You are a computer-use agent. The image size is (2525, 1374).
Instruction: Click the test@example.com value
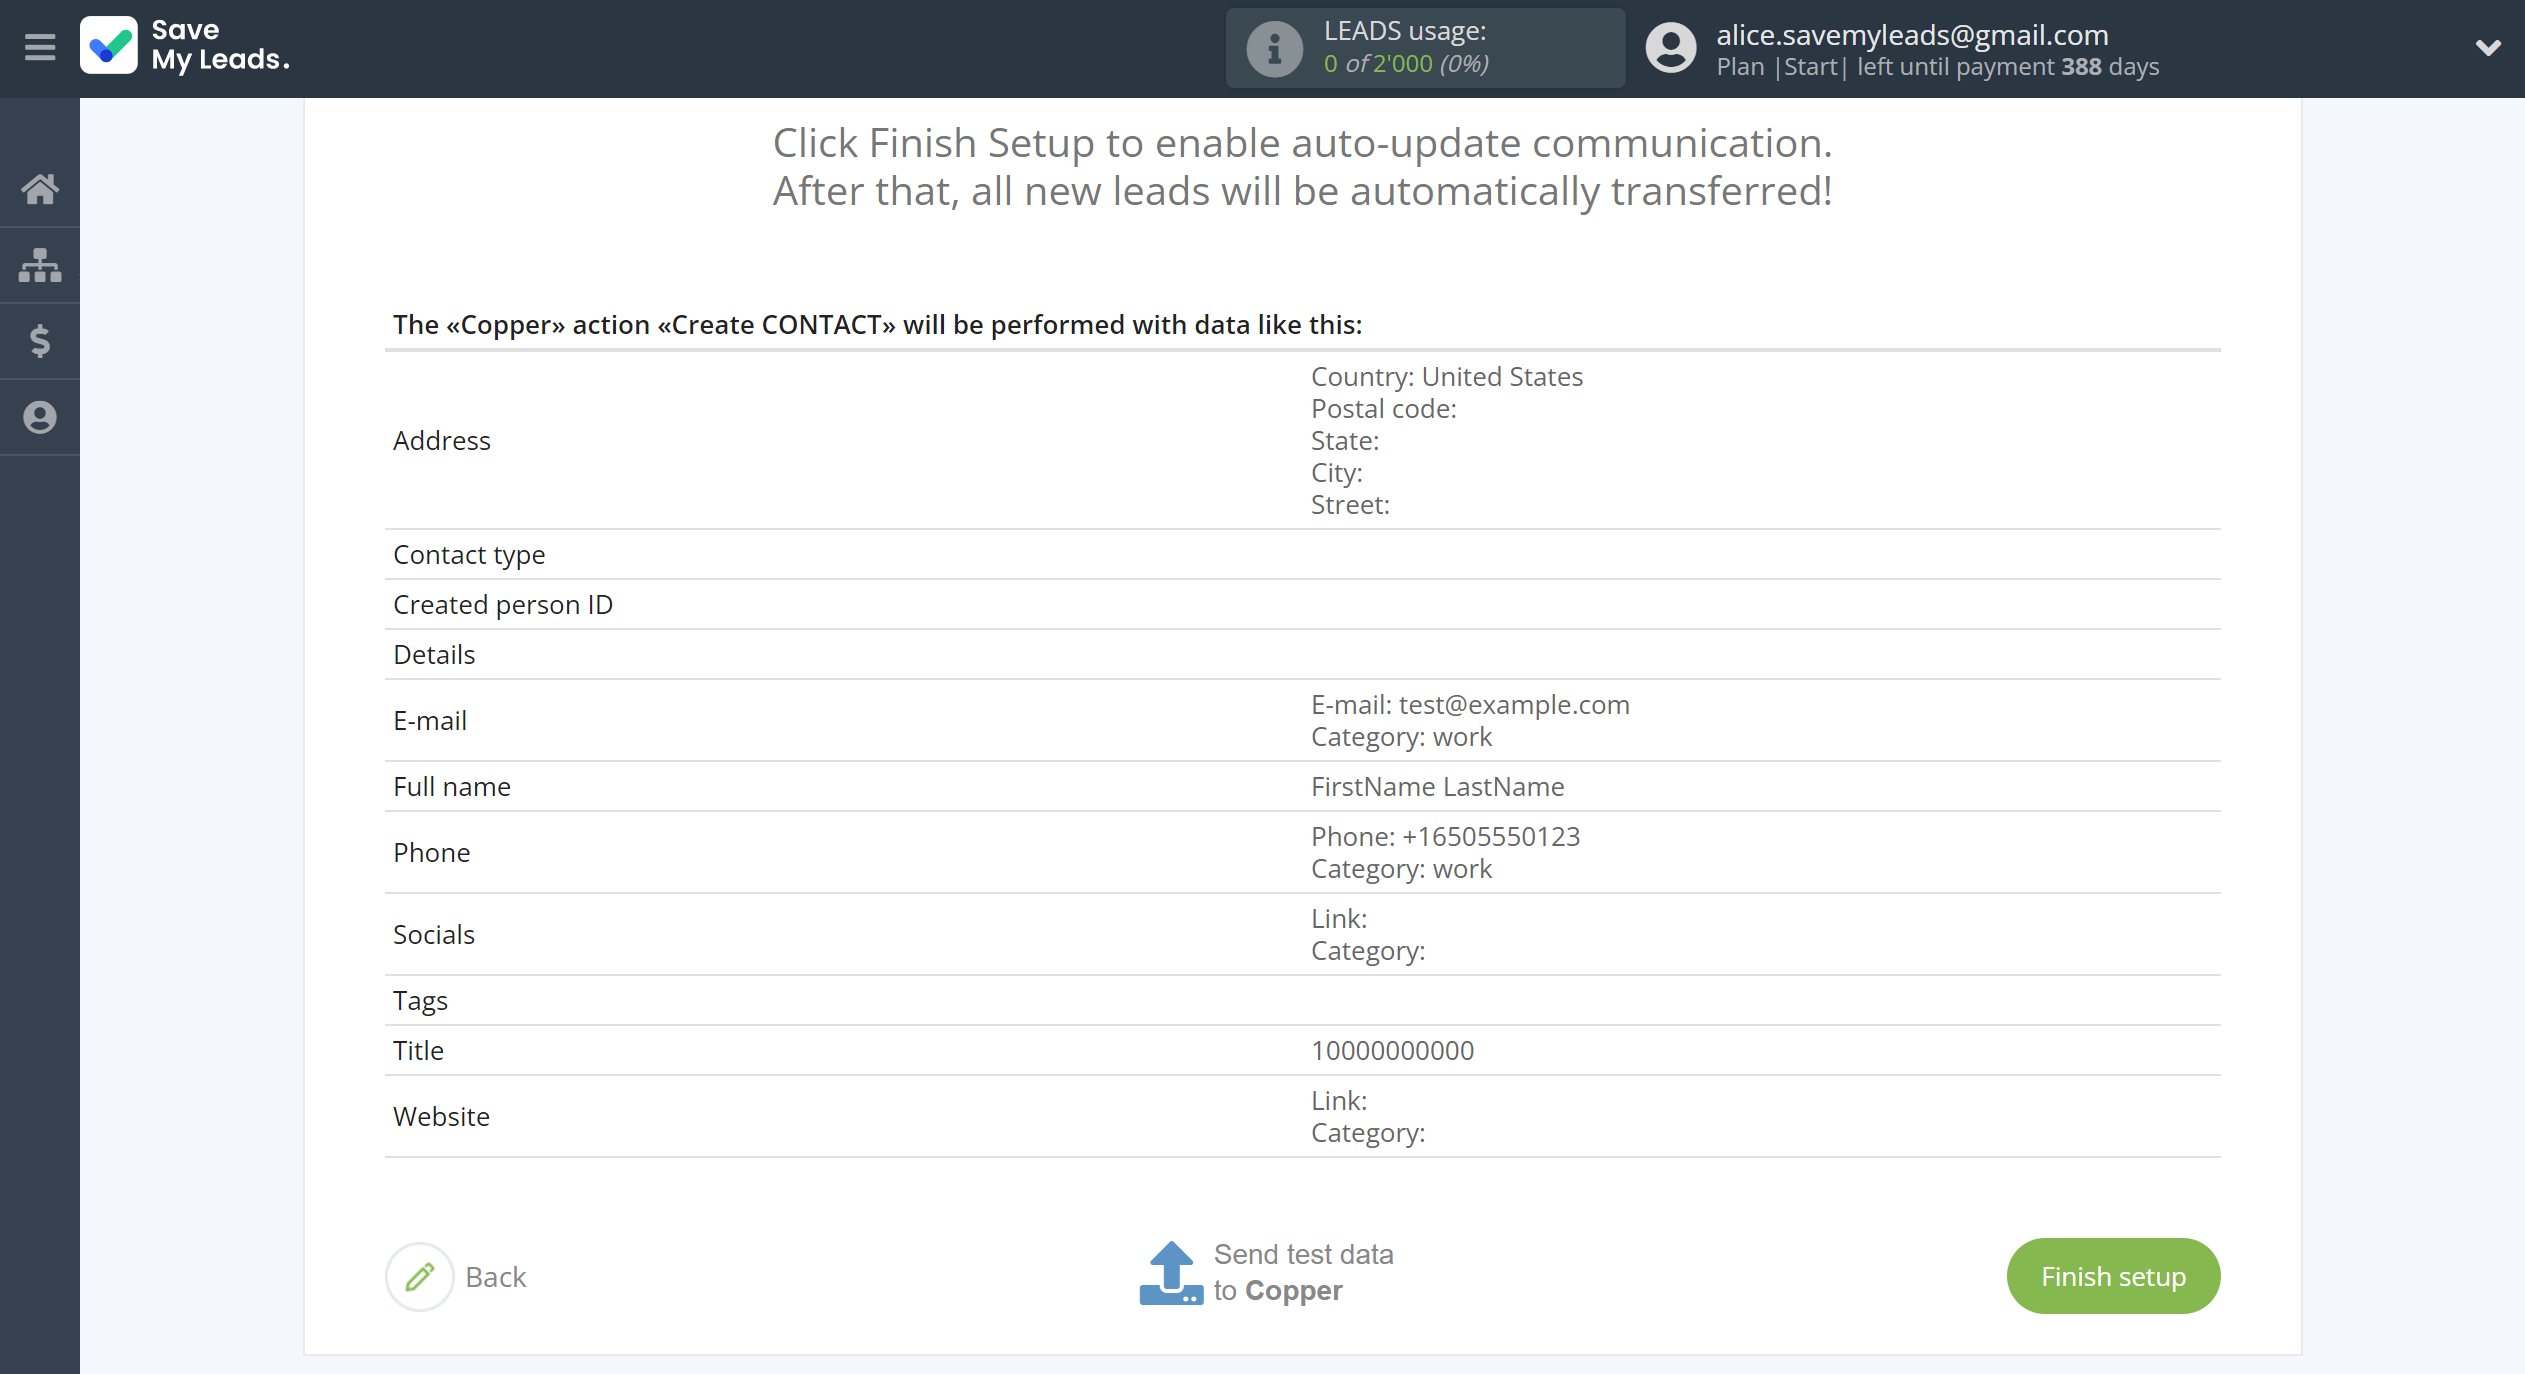coord(1514,704)
